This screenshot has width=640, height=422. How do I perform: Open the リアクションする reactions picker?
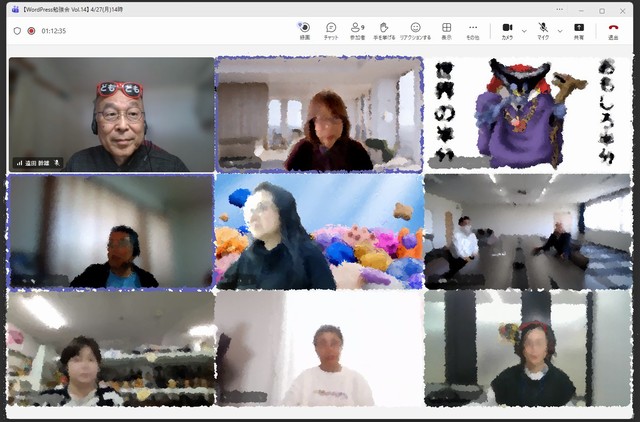pyautogui.click(x=415, y=30)
